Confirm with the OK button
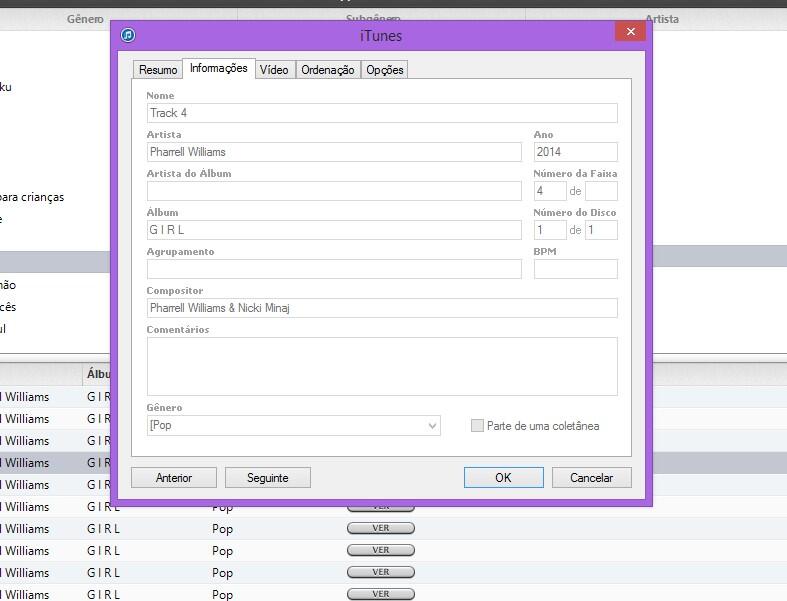This screenshot has width=787, height=601. click(503, 477)
